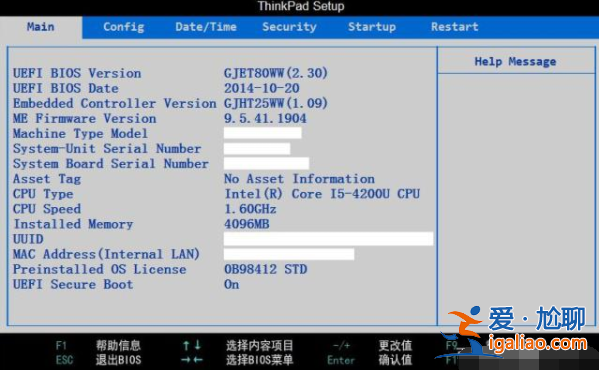This screenshot has height=370, width=599.
Task: Click the Enter confirm value hint
Action: click(341, 360)
